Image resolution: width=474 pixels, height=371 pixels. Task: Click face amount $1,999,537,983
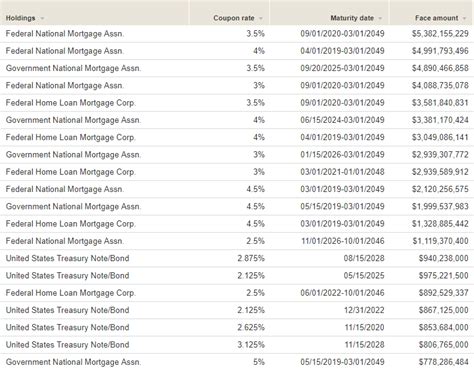tap(440, 207)
